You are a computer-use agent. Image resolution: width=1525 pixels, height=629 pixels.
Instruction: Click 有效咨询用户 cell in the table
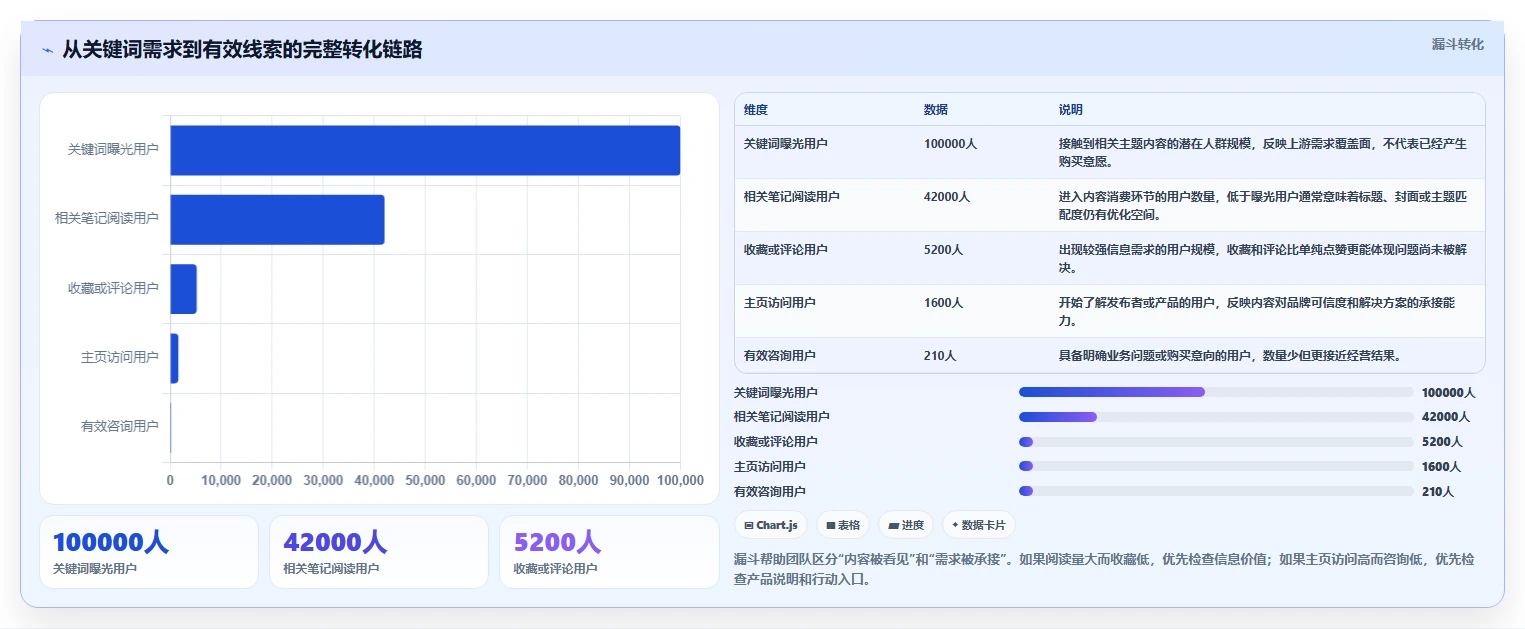click(x=780, y=355)
